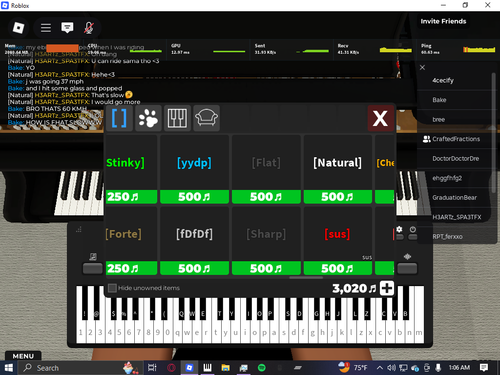Screen dimensions: 500x375
Task: Select the [fDfDf] chat tag item
Action: click(194, 234)
